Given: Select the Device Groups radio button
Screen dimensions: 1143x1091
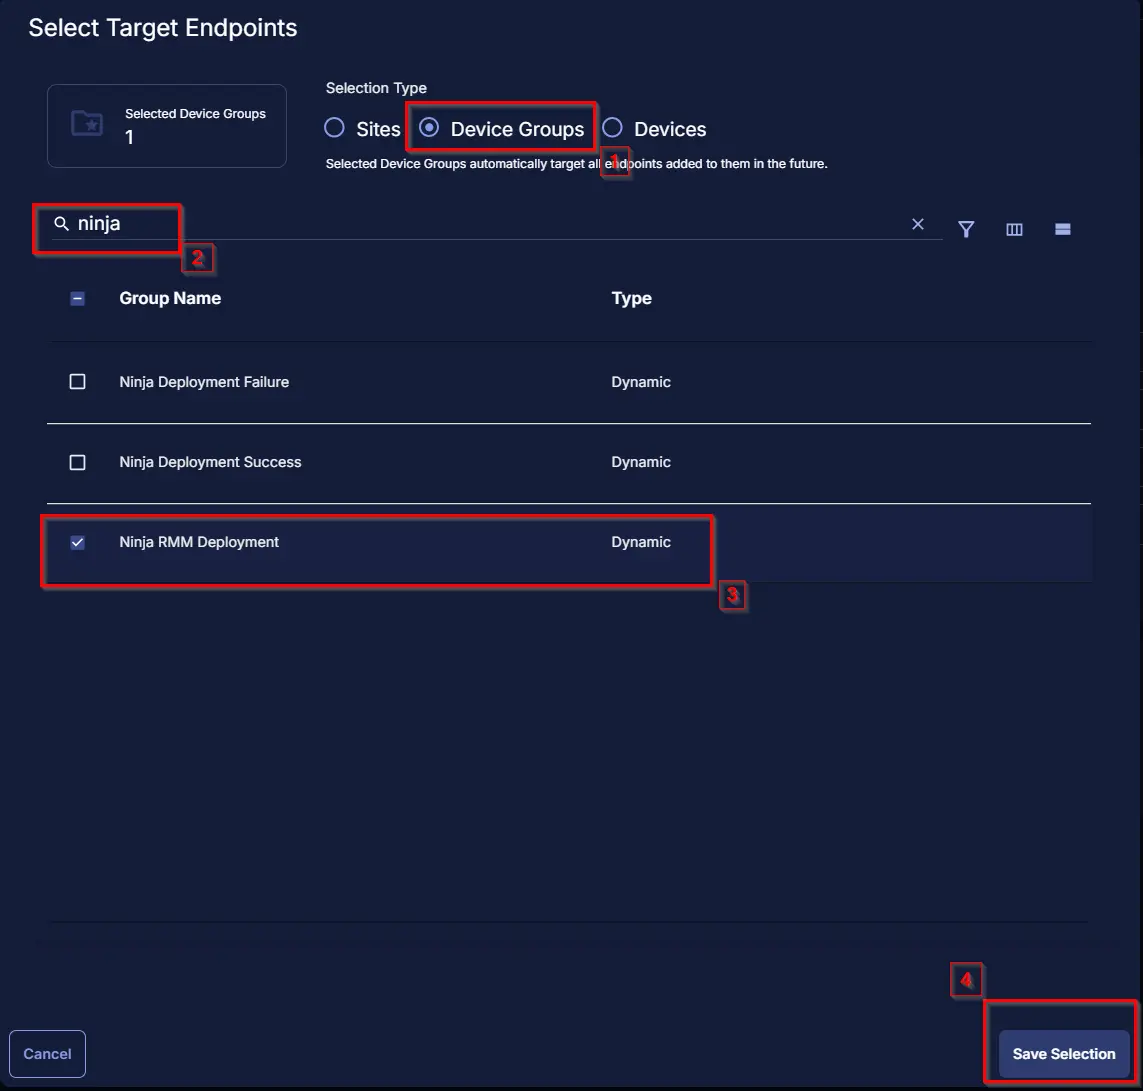Looking at the screenshot, I should (429, 128).
